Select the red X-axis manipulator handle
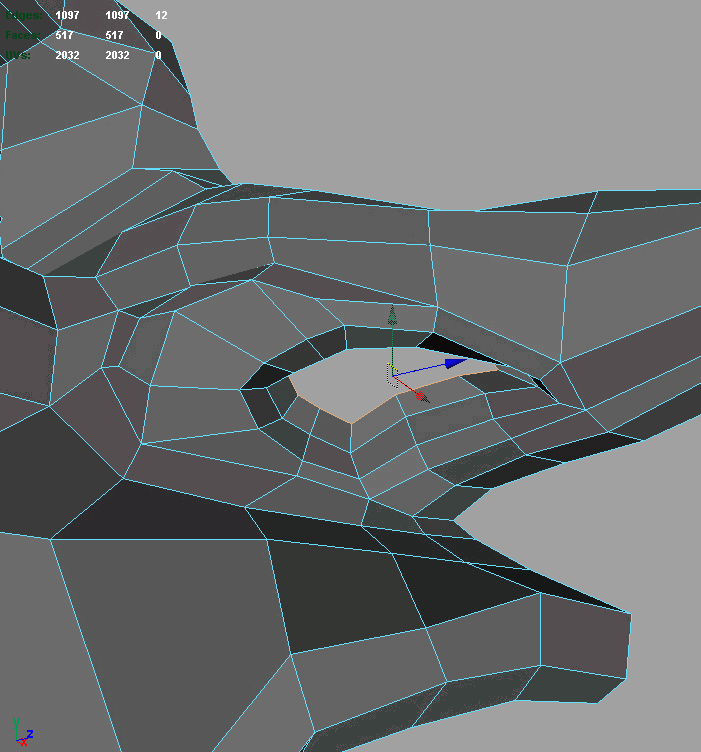701x752 pixels. (x=422, y=396)
